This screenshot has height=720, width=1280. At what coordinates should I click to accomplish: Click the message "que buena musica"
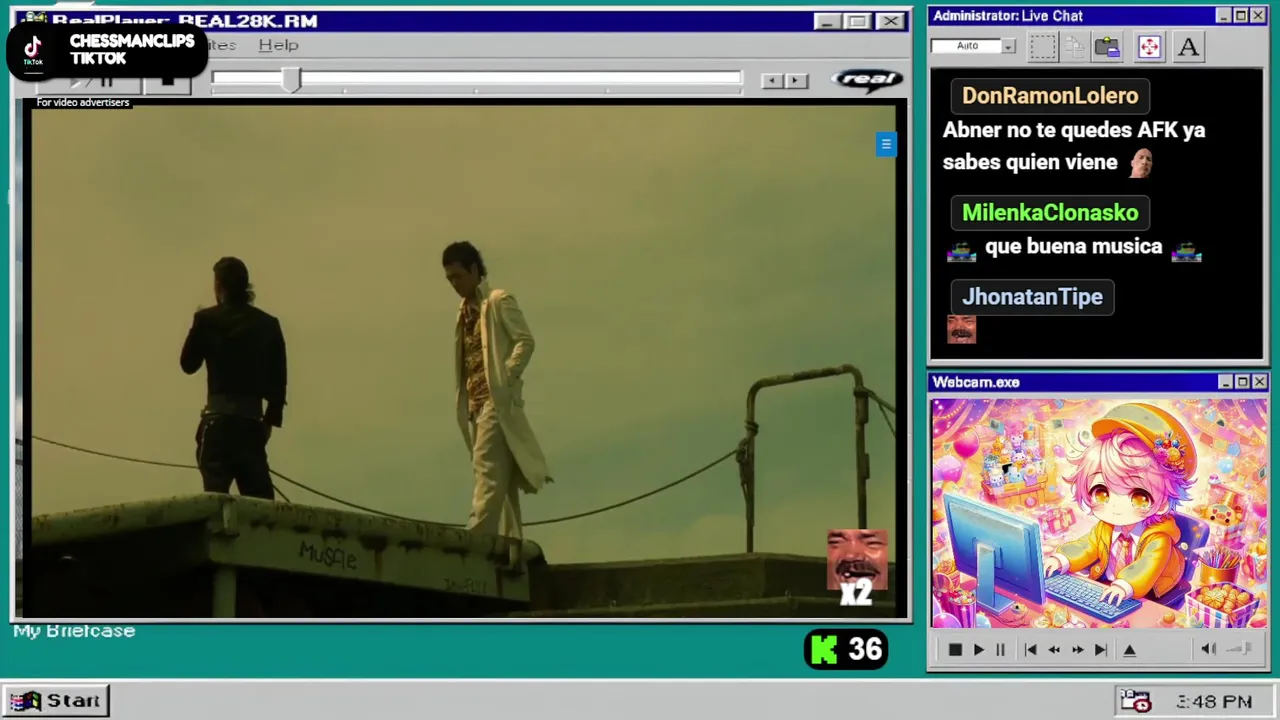(1073, 247)
